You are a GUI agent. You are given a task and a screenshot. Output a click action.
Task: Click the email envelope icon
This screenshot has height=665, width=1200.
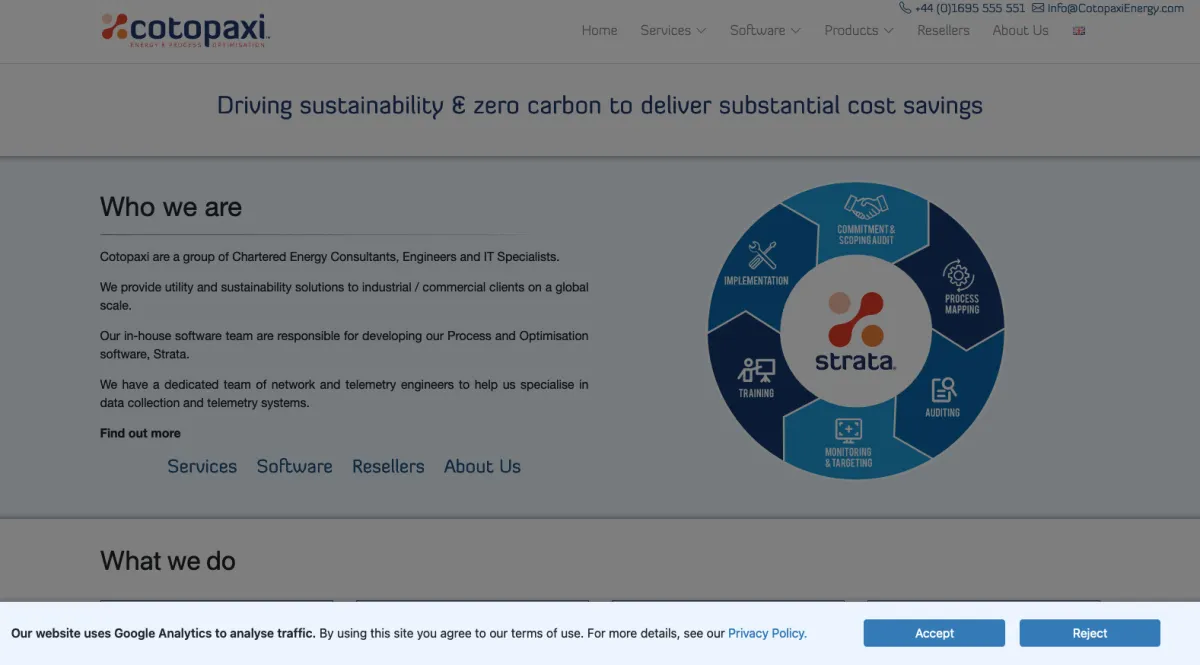click(1038, 8)
